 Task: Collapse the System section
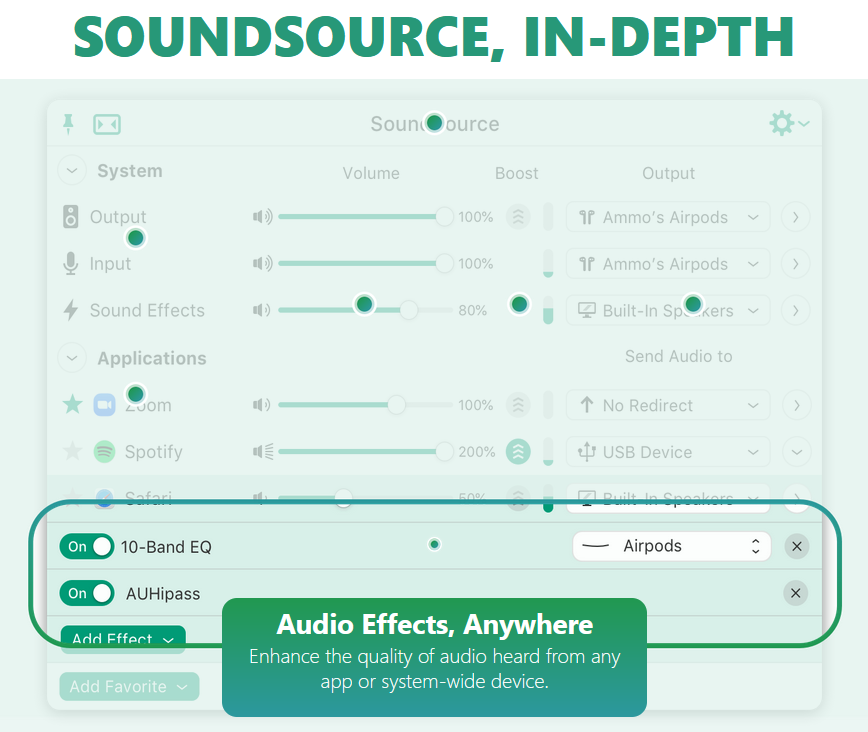[x=72, y=171]
